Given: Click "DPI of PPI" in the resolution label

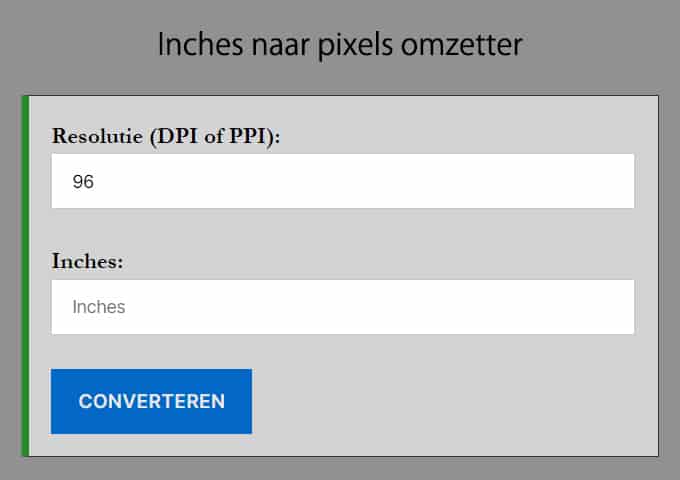Looking at the screenshot, I should point(210,137).
